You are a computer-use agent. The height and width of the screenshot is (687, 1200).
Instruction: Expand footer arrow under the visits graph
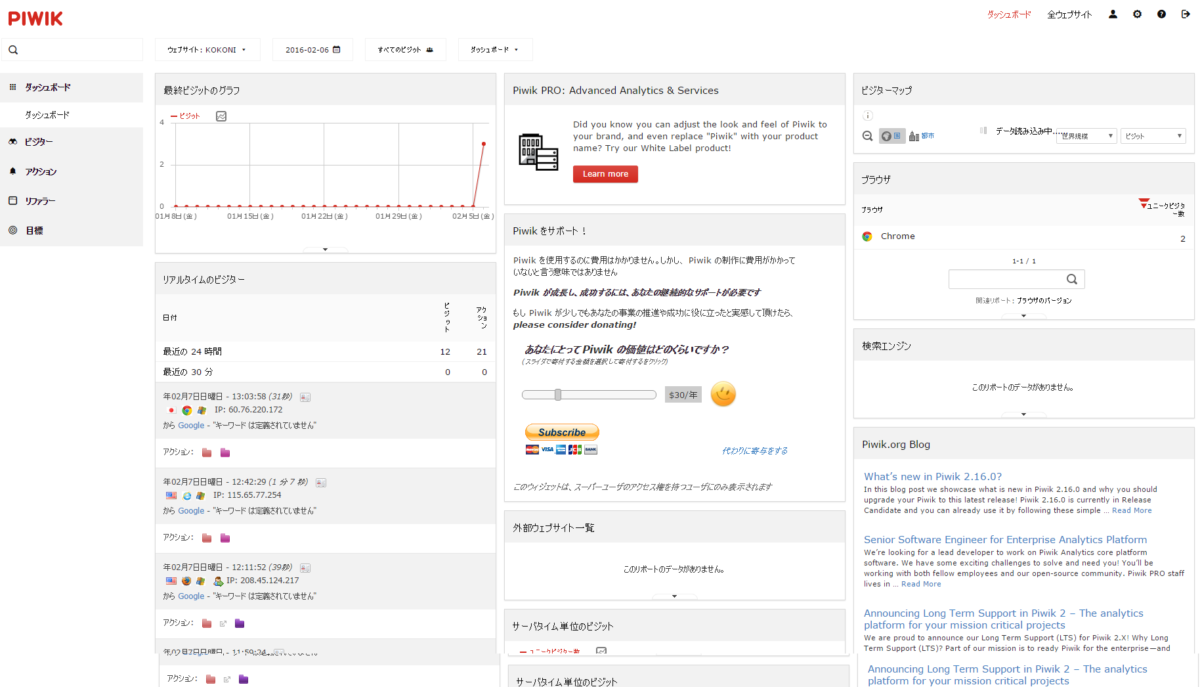(x=325, y=249)
